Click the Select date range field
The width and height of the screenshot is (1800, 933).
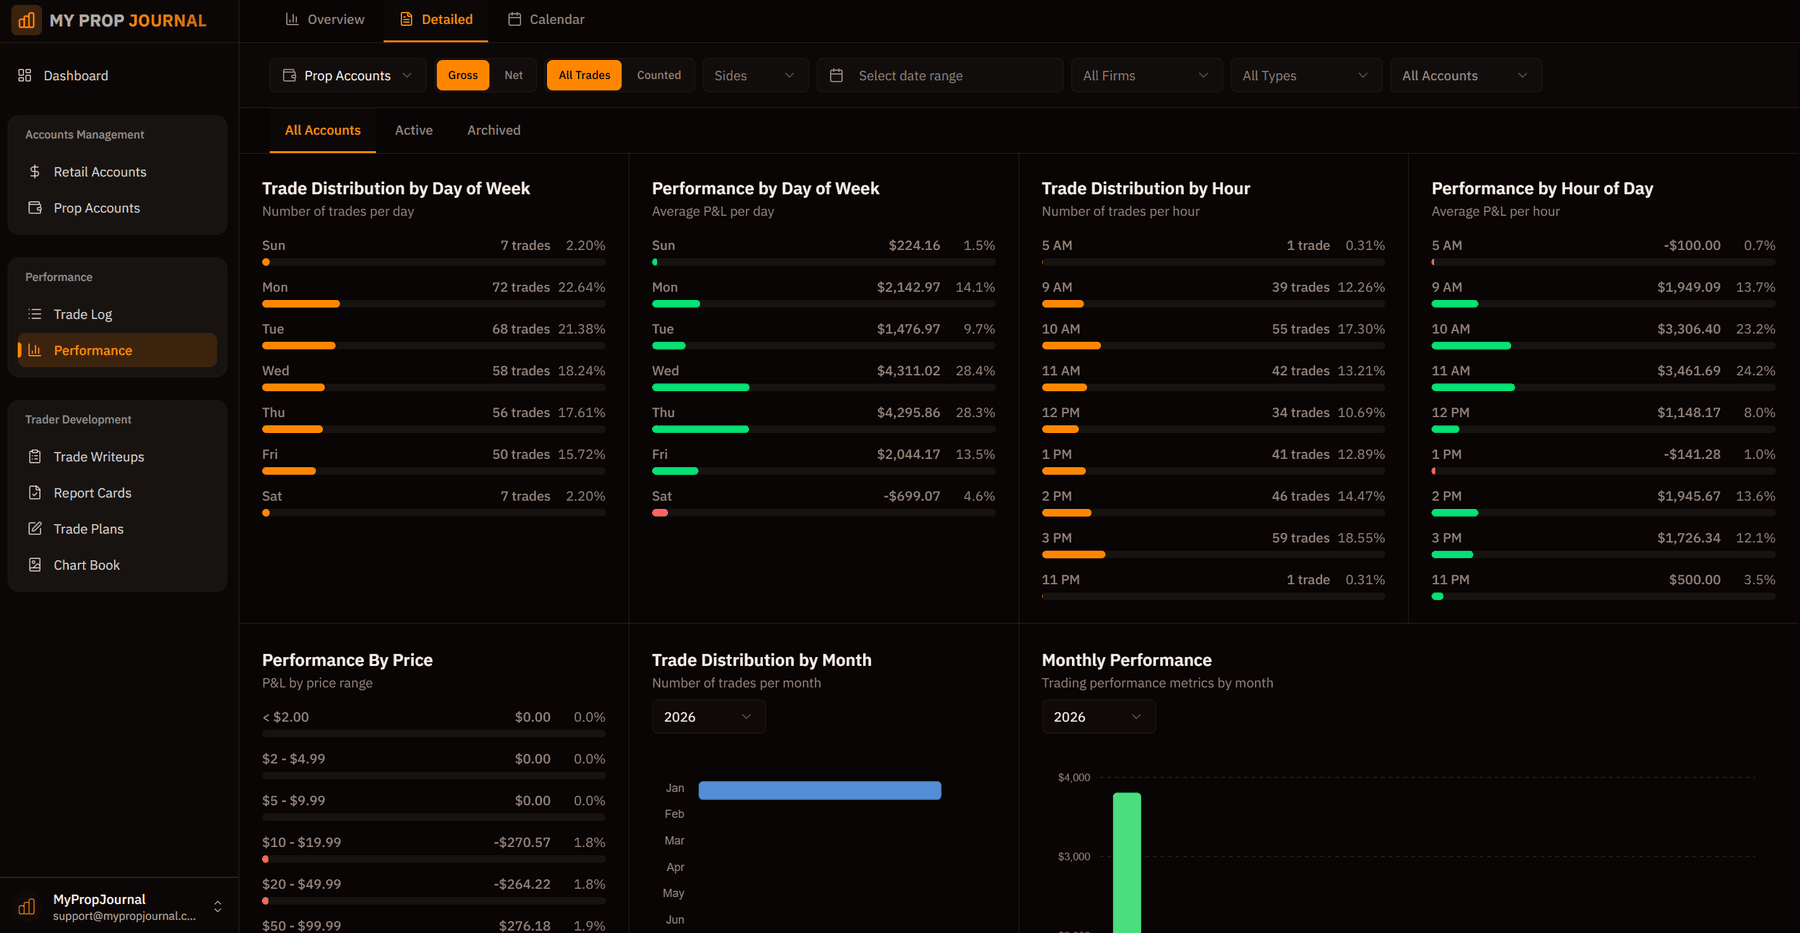[x=938, y=75]
